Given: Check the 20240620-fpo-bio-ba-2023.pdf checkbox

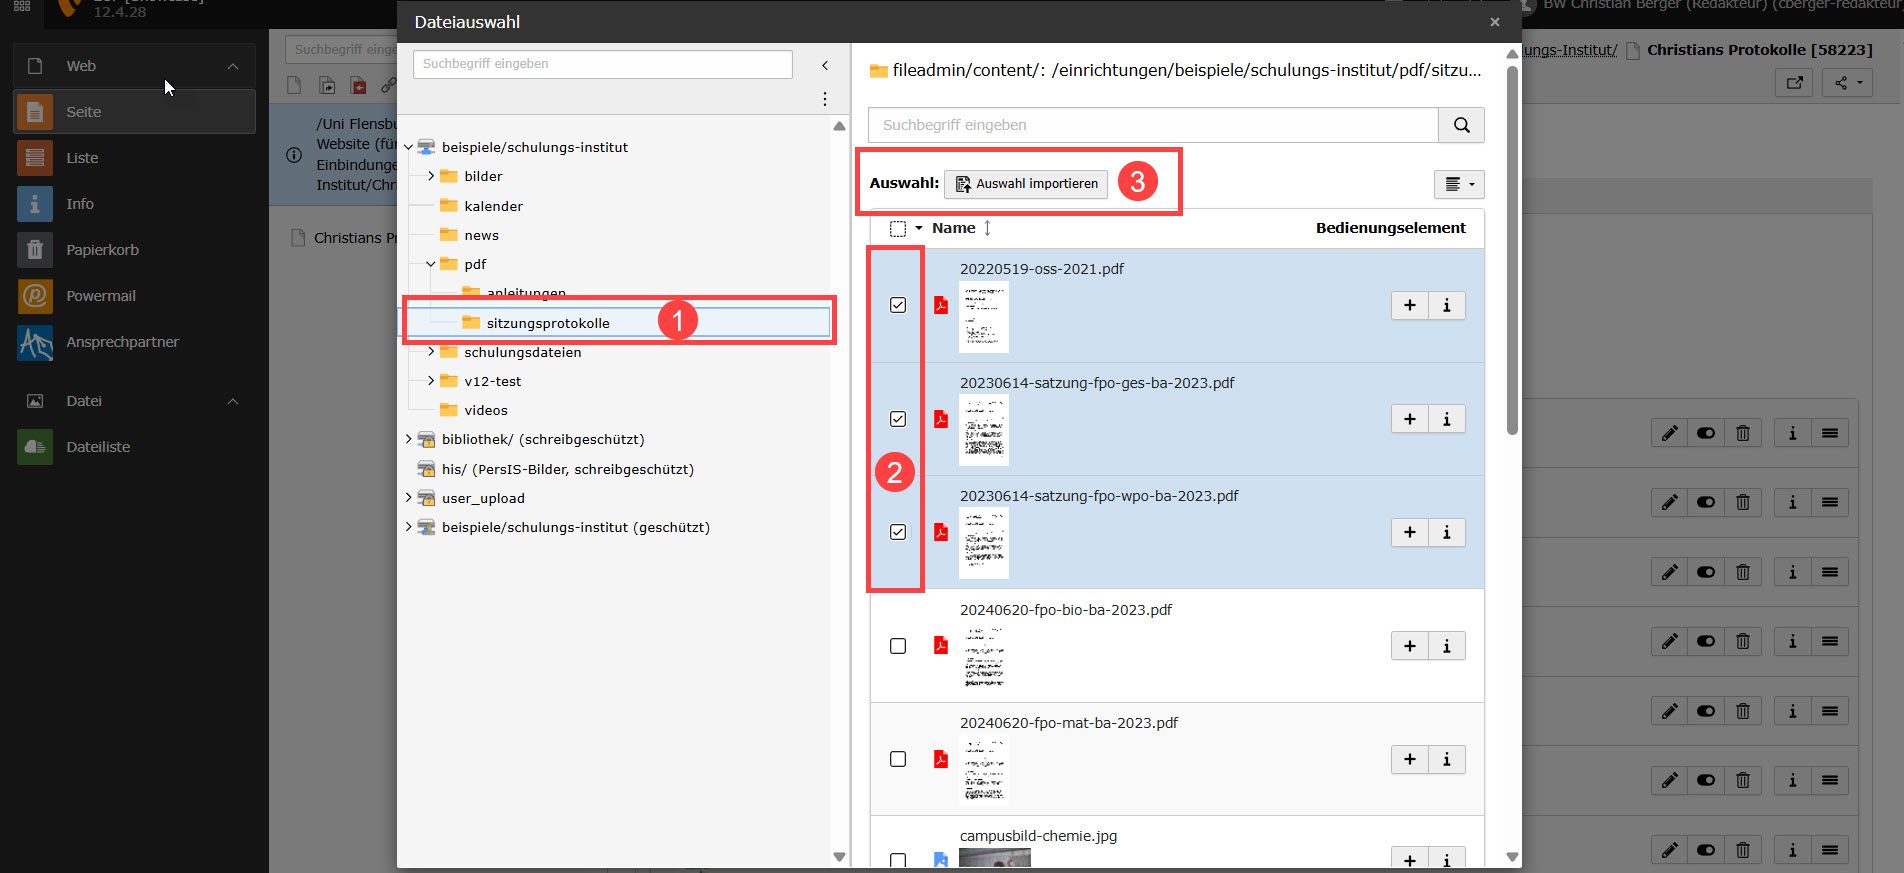Looking at the screenshot, I should pos(898,646).
